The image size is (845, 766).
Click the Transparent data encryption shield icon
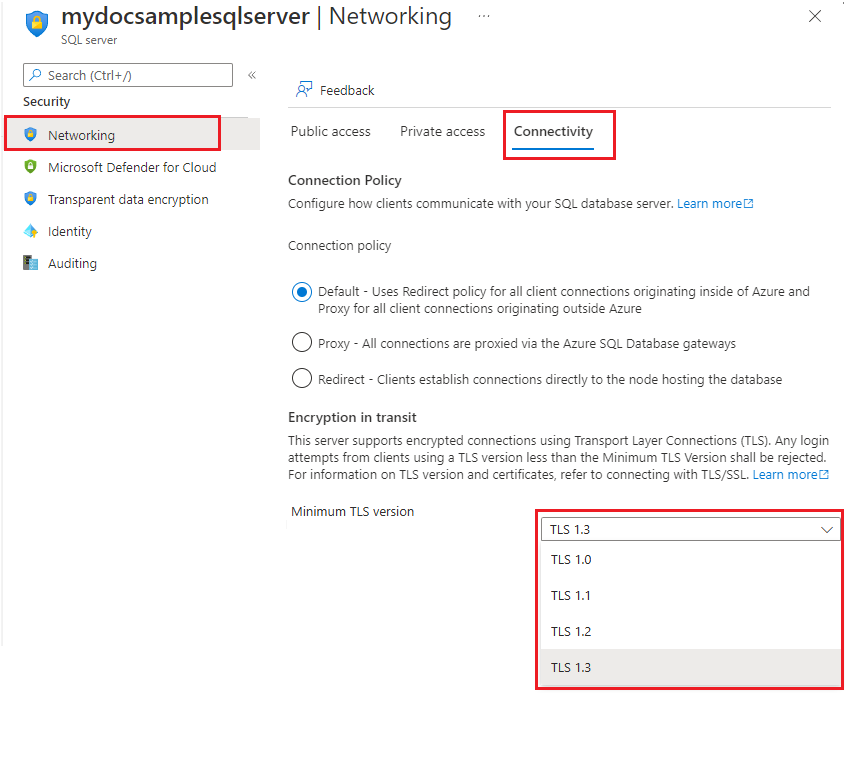click(31, 199)
